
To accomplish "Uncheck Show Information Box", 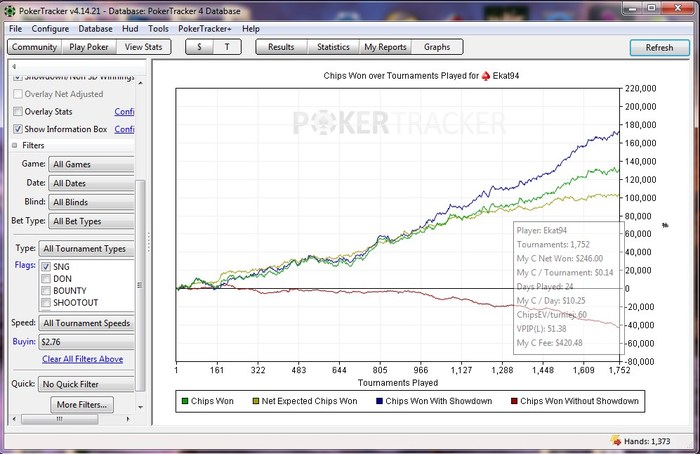I will tap(18, 129).
